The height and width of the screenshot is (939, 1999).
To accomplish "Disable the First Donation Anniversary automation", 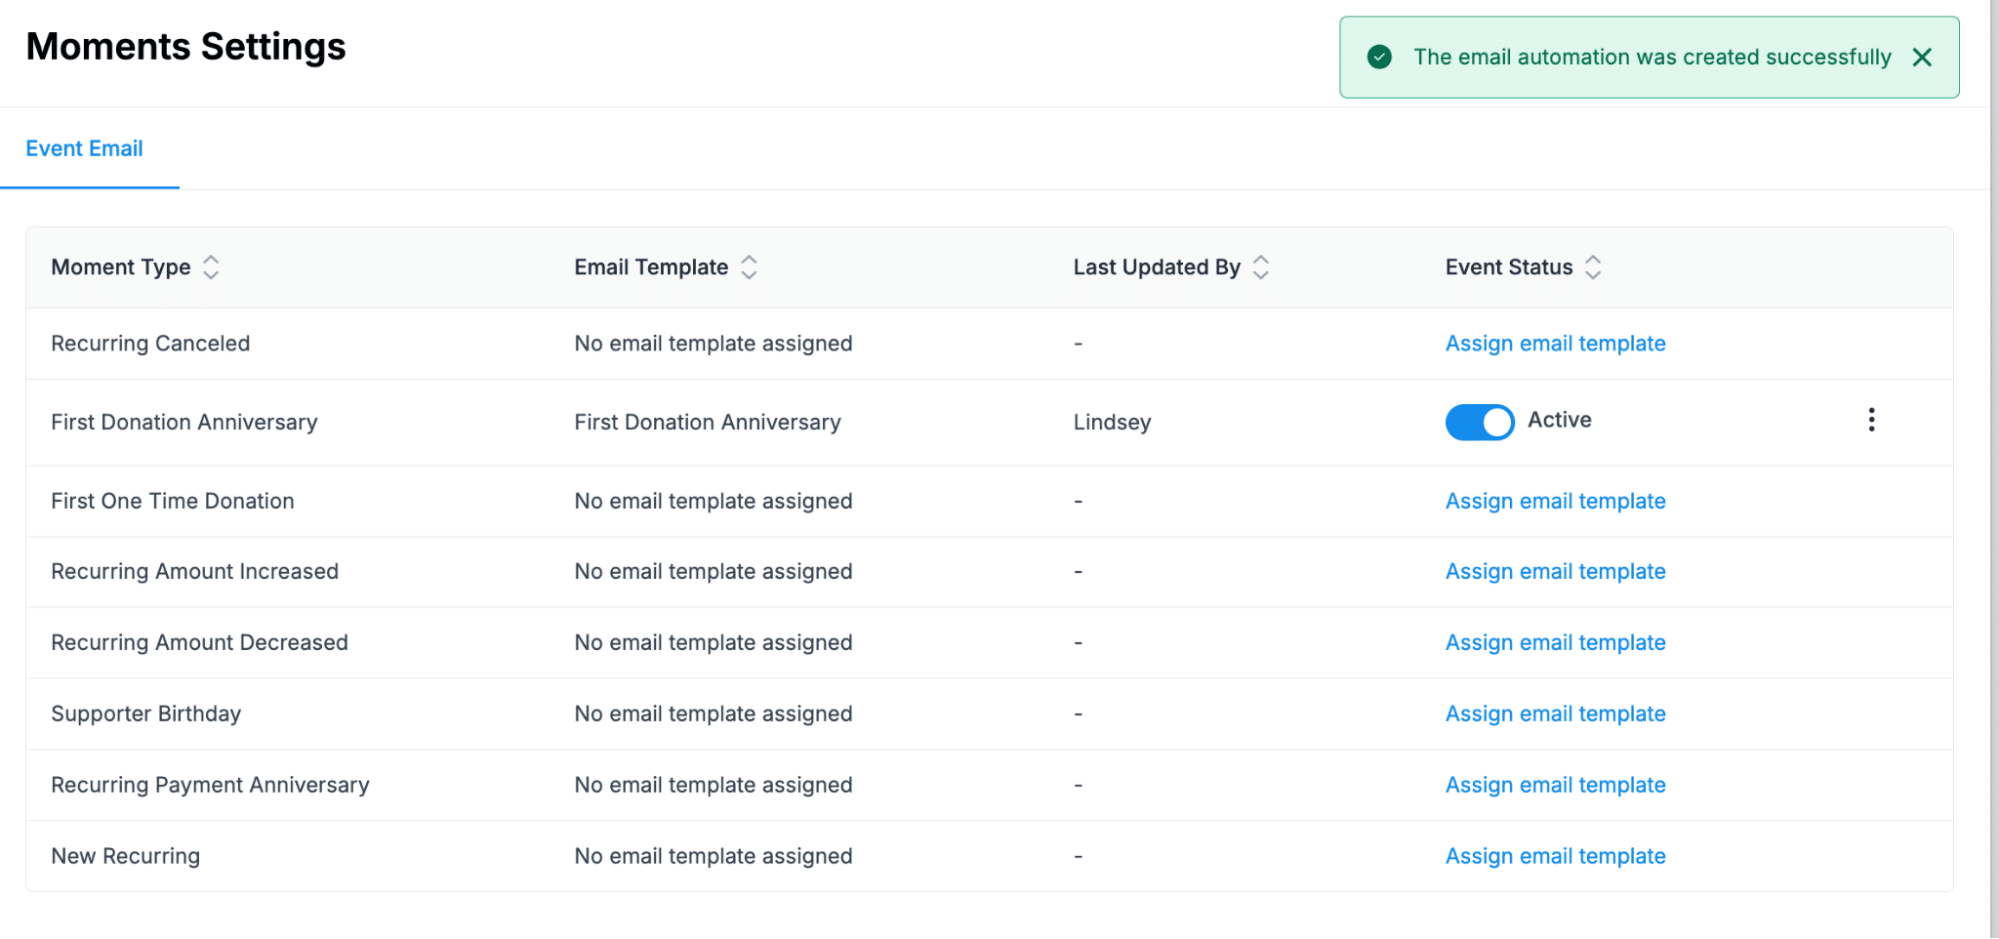I will click(x=1479, y=421).
